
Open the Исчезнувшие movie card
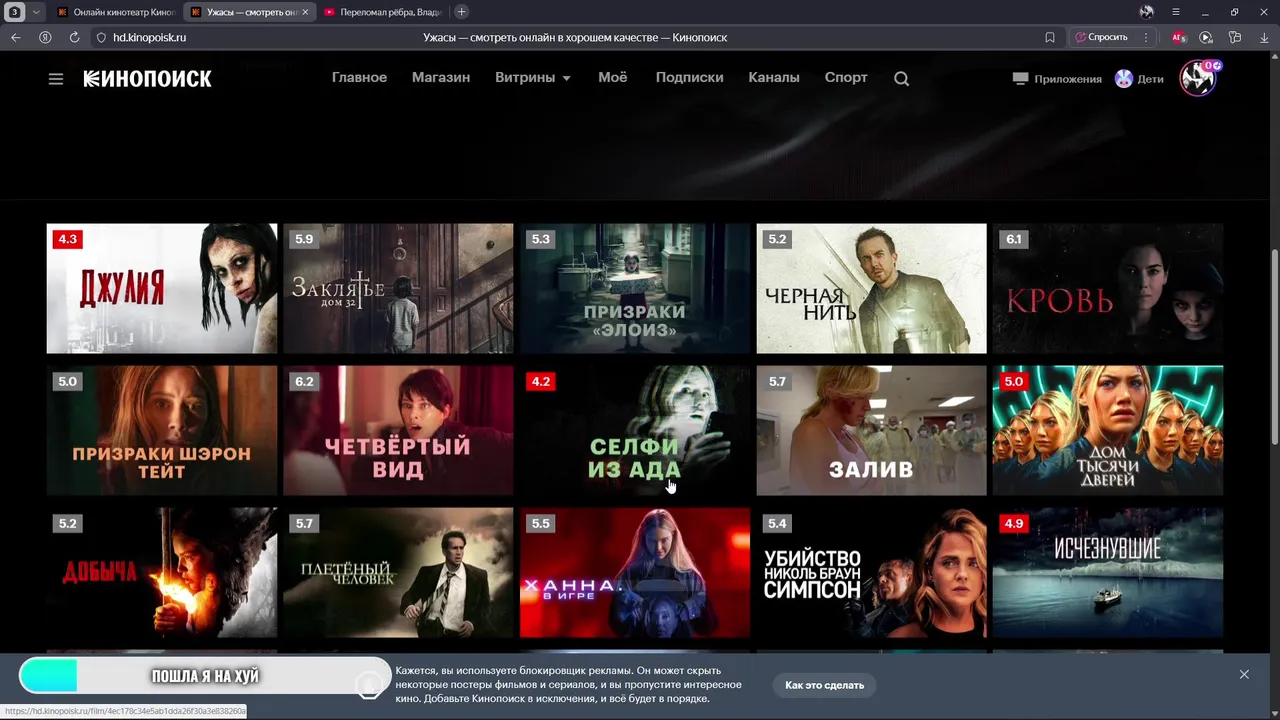[x=1108, y=573]
